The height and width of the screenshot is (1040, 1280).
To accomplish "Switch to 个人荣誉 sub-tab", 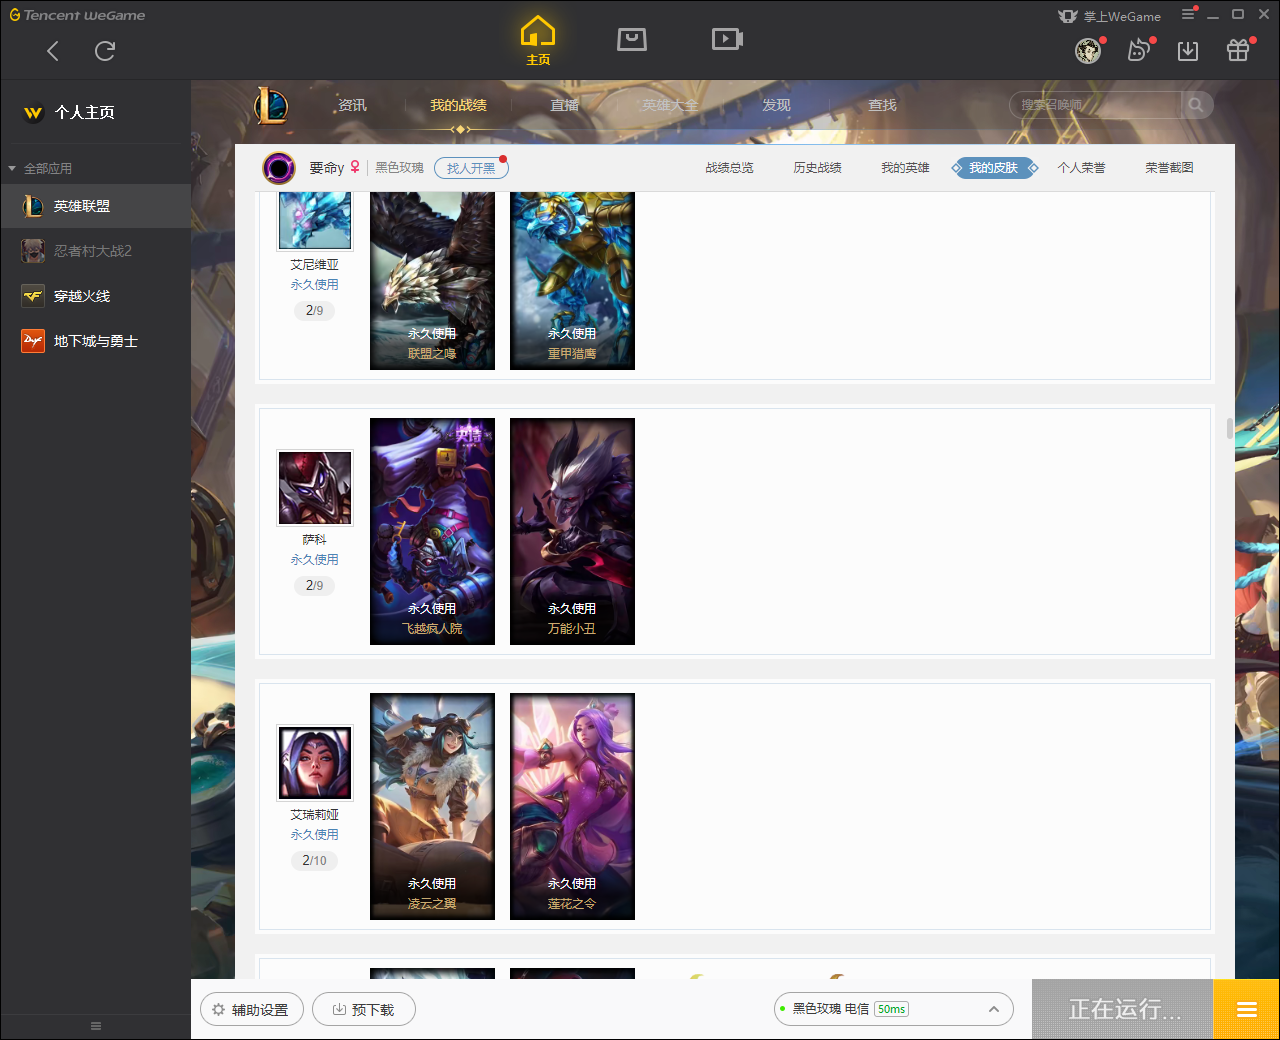I will coord(1081,168).
